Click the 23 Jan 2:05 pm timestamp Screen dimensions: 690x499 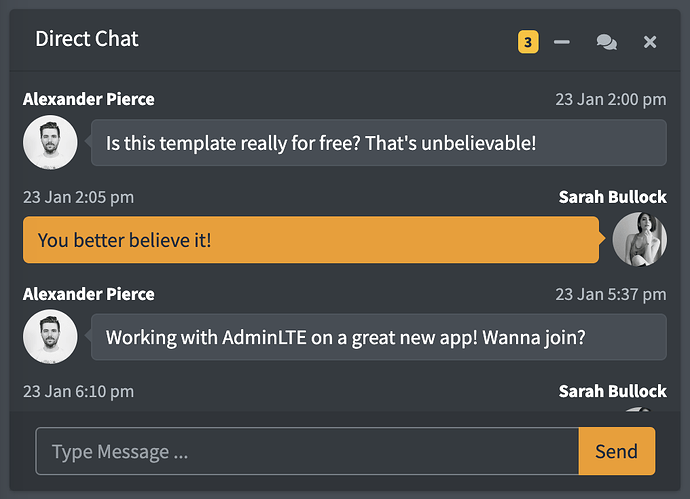click(78, 197)
